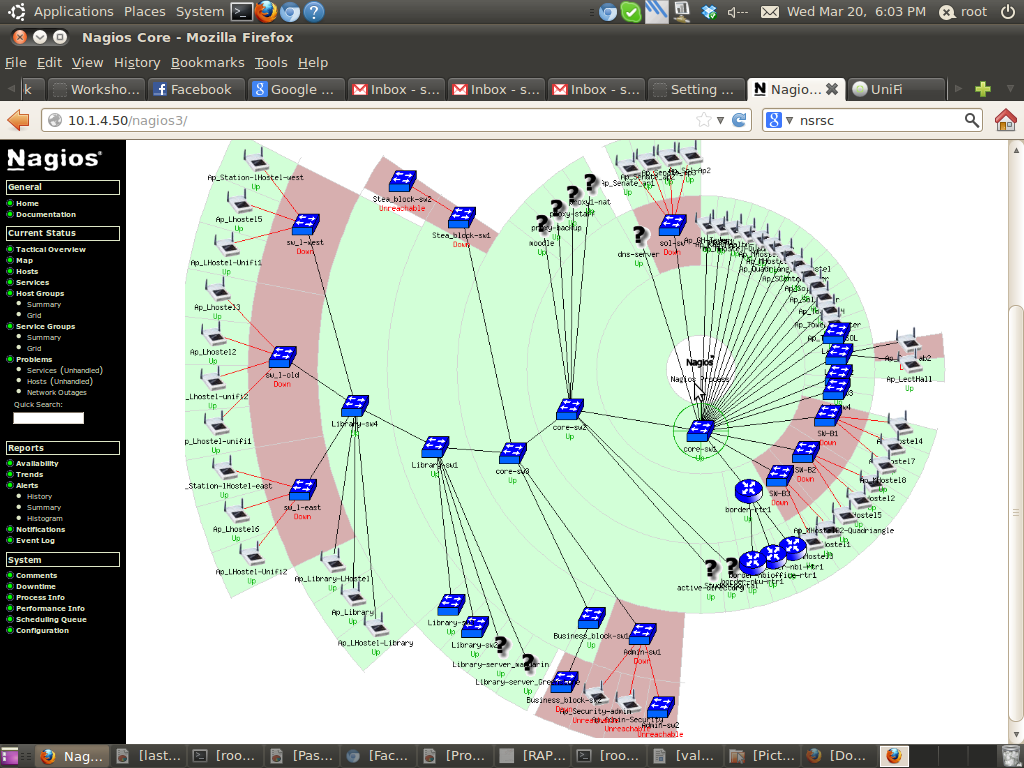Open the sw_l-west down switch icon

304,224
